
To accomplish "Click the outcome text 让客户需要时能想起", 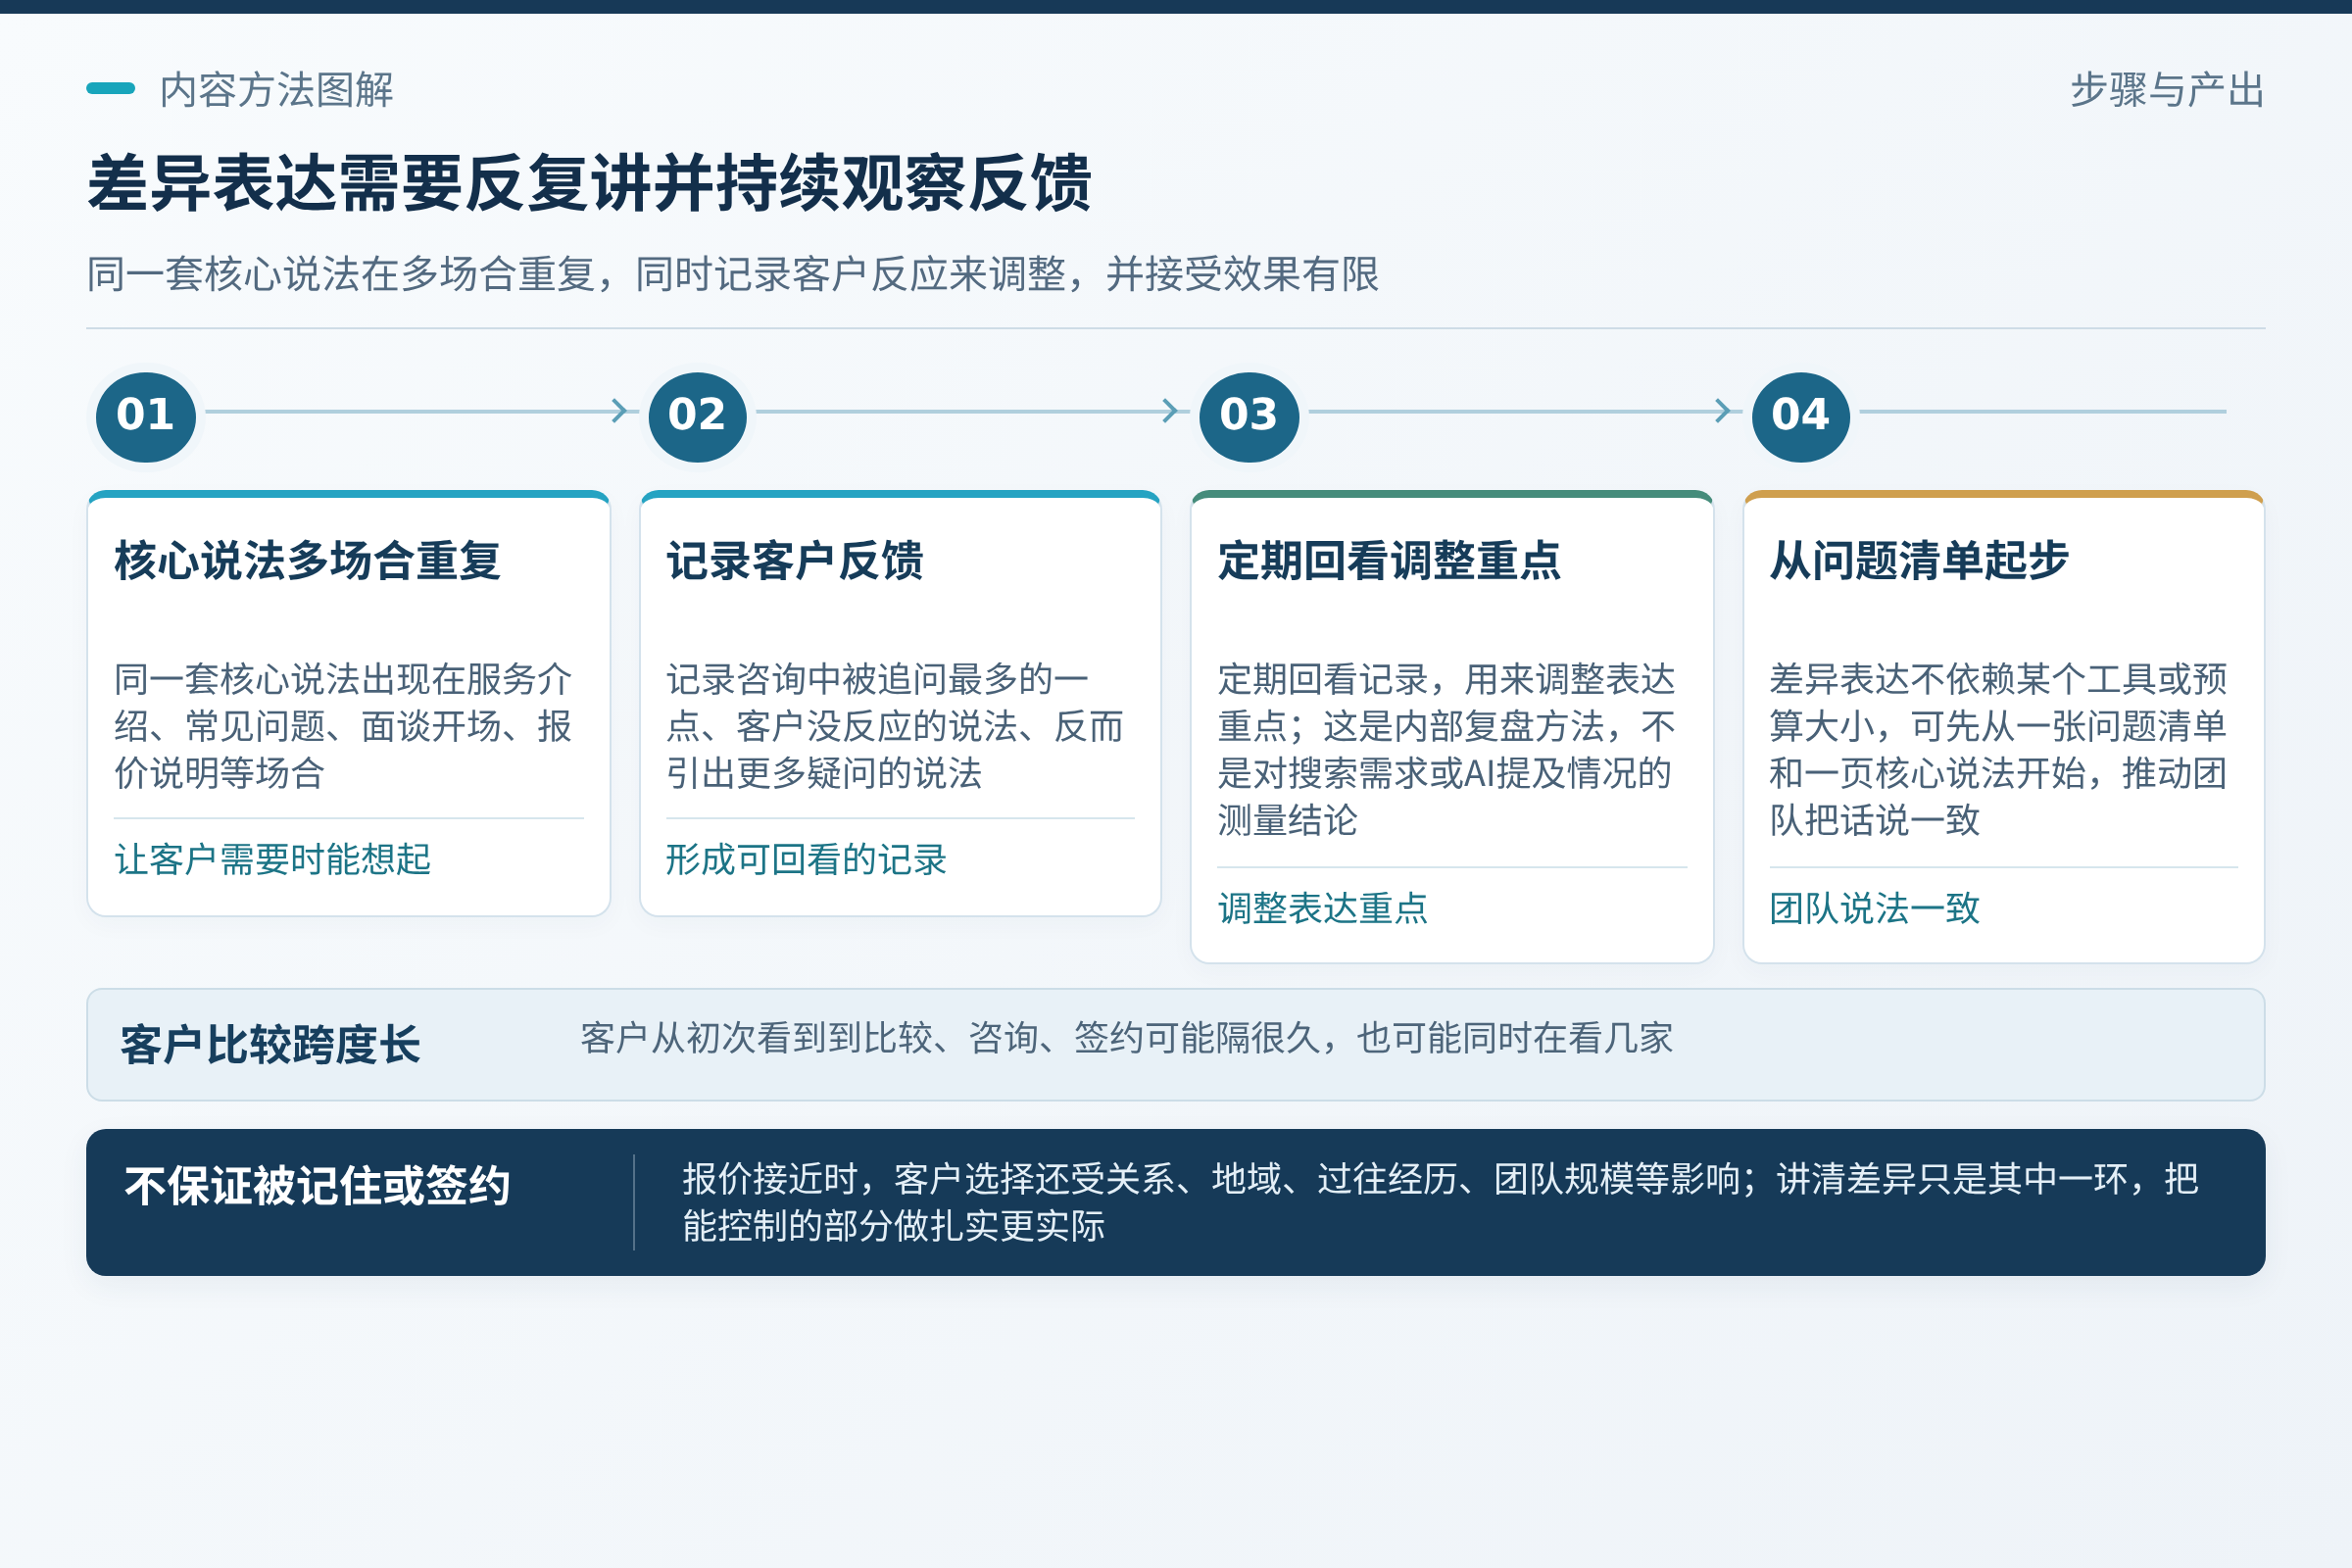I will (x=273, y=859).
